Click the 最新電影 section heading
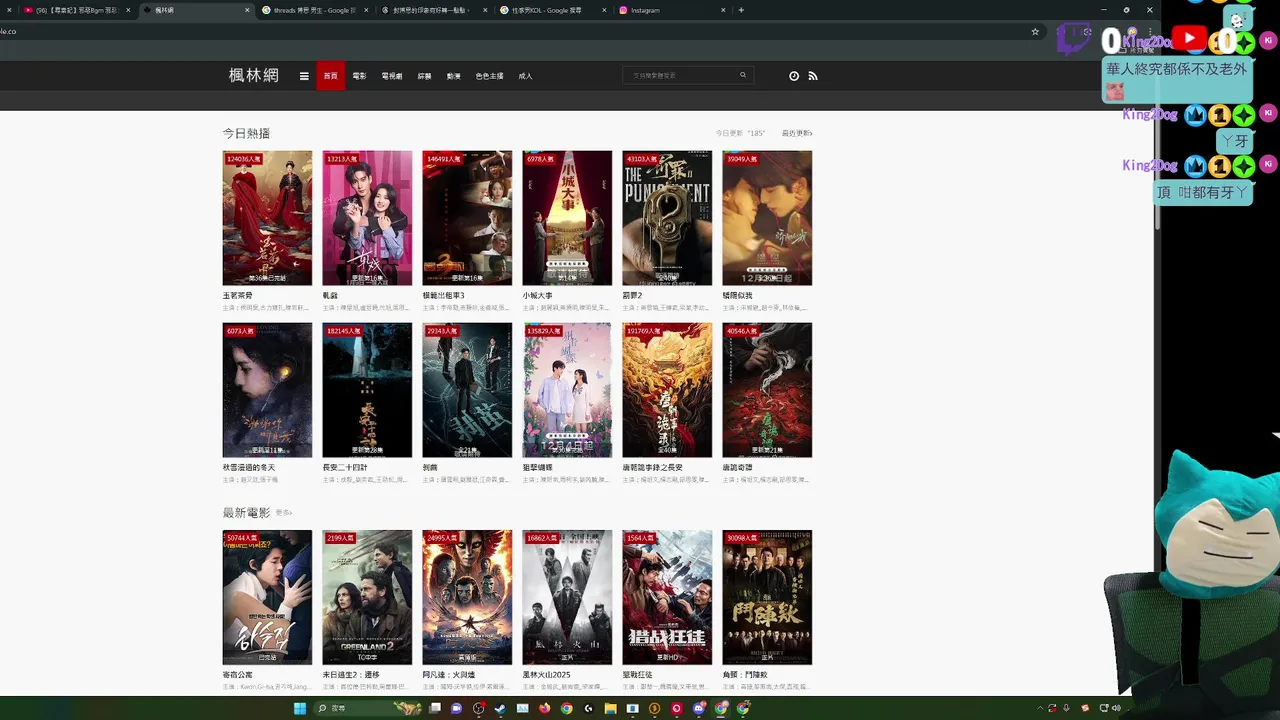The width and height of the screenshot is (1280, 720). 246,513
